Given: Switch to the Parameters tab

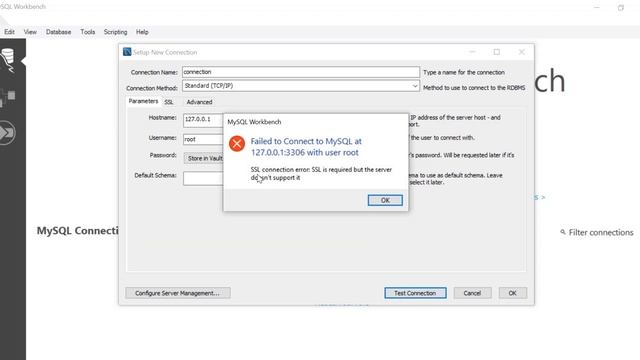Looking at the screenshot, I should click(143, 101).
